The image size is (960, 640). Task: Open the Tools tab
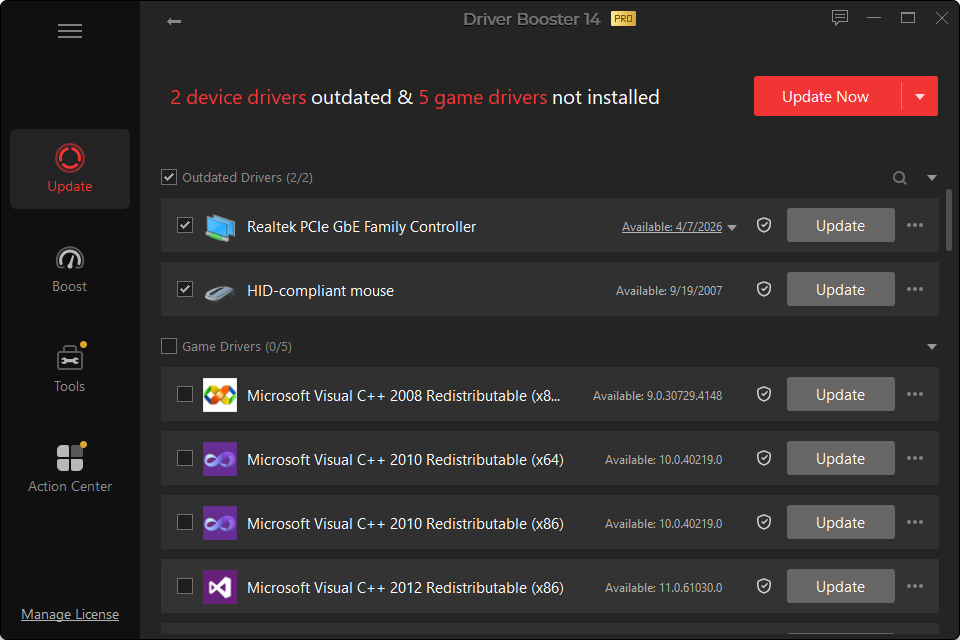point(70,369)
